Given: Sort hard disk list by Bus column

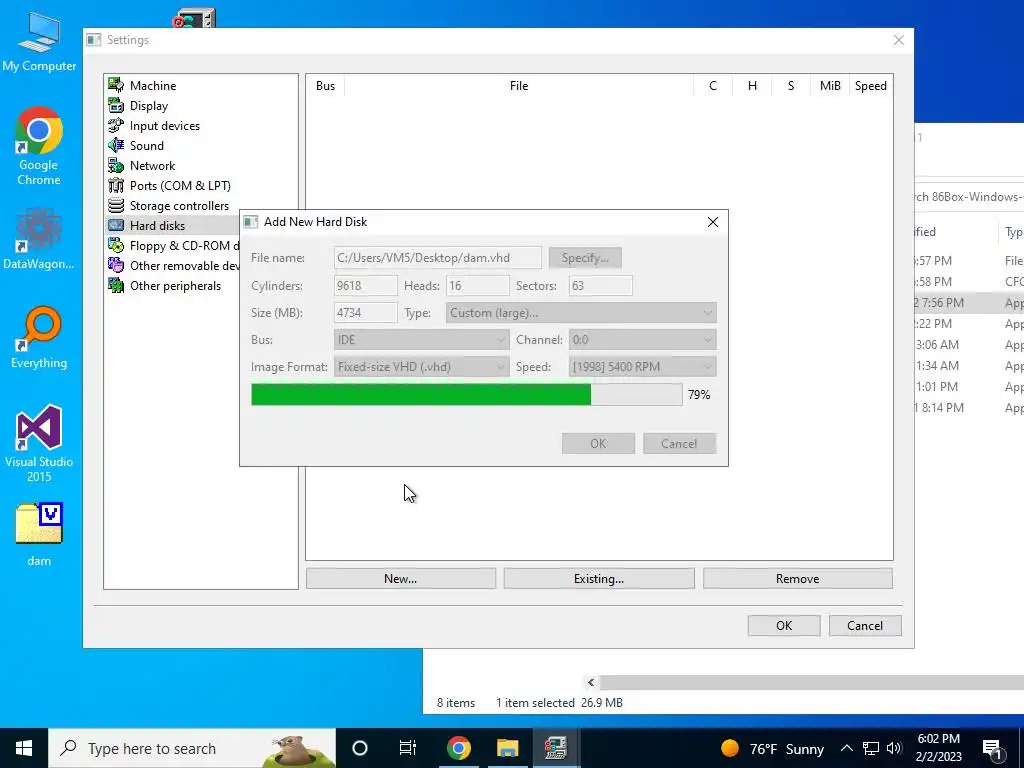Looking at the screenshot, I should 325,86.
